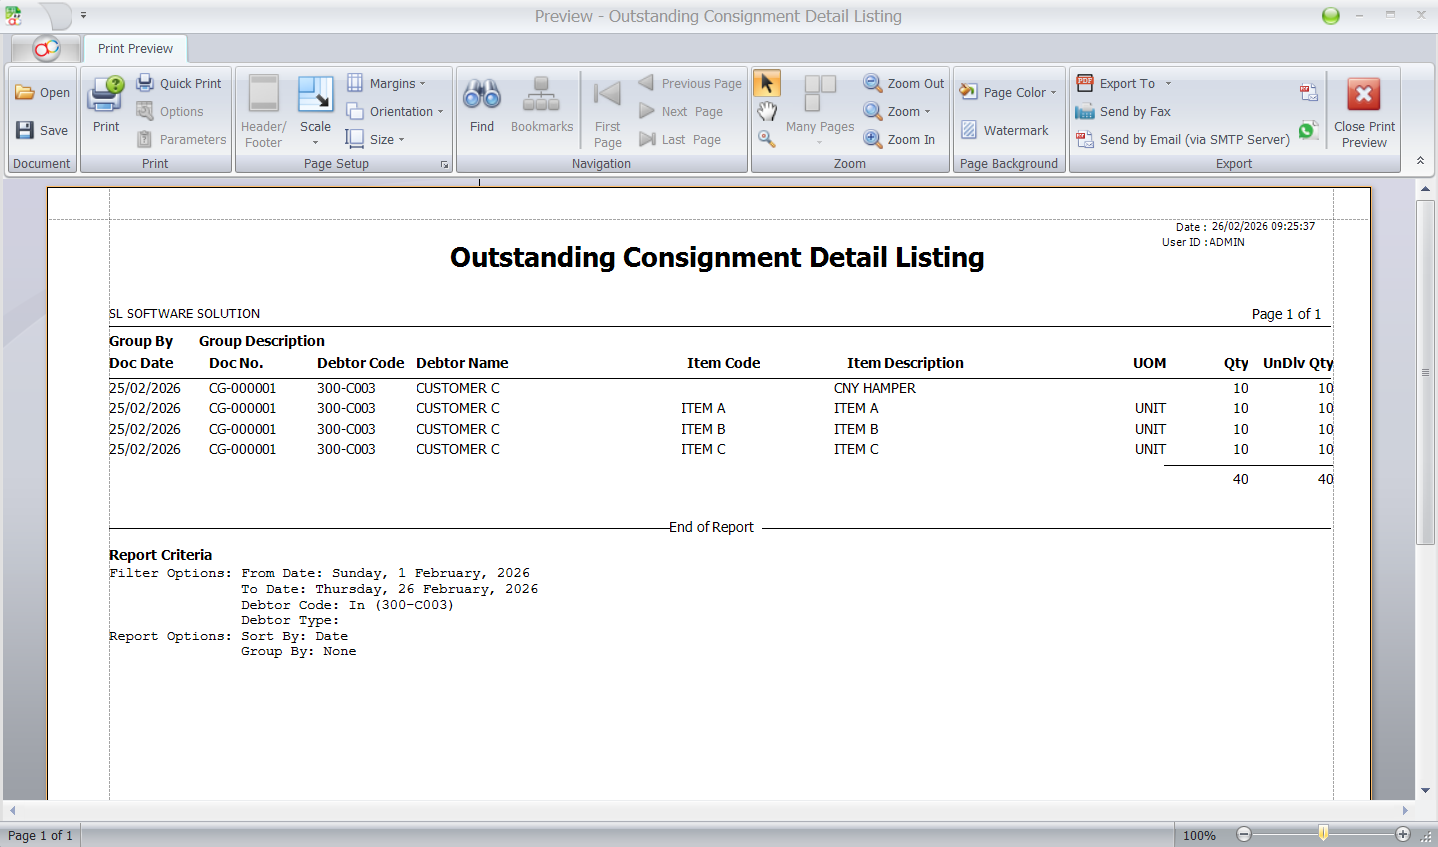Switch to the Print Preview ribbon tab

pos(134,48)
